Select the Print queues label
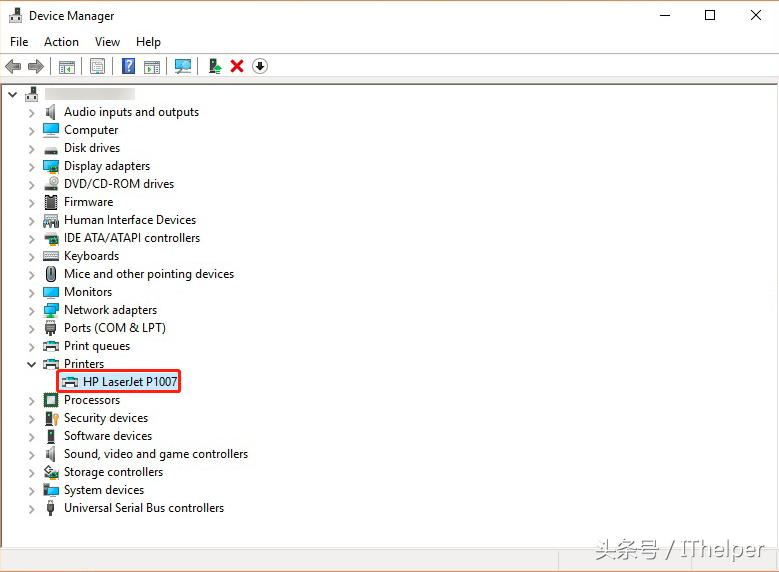Screen dimensions: 779x572 coord(97,346)
